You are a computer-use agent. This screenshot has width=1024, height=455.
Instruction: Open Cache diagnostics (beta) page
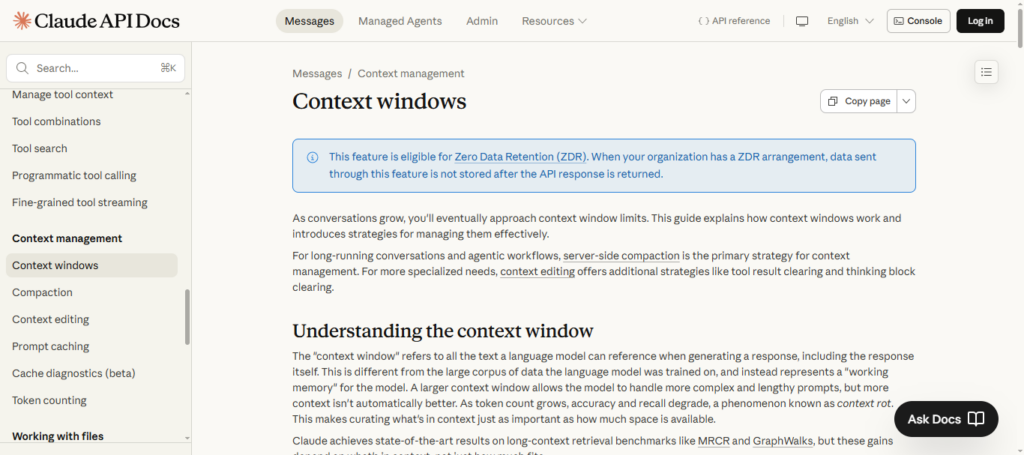[73, 373]
